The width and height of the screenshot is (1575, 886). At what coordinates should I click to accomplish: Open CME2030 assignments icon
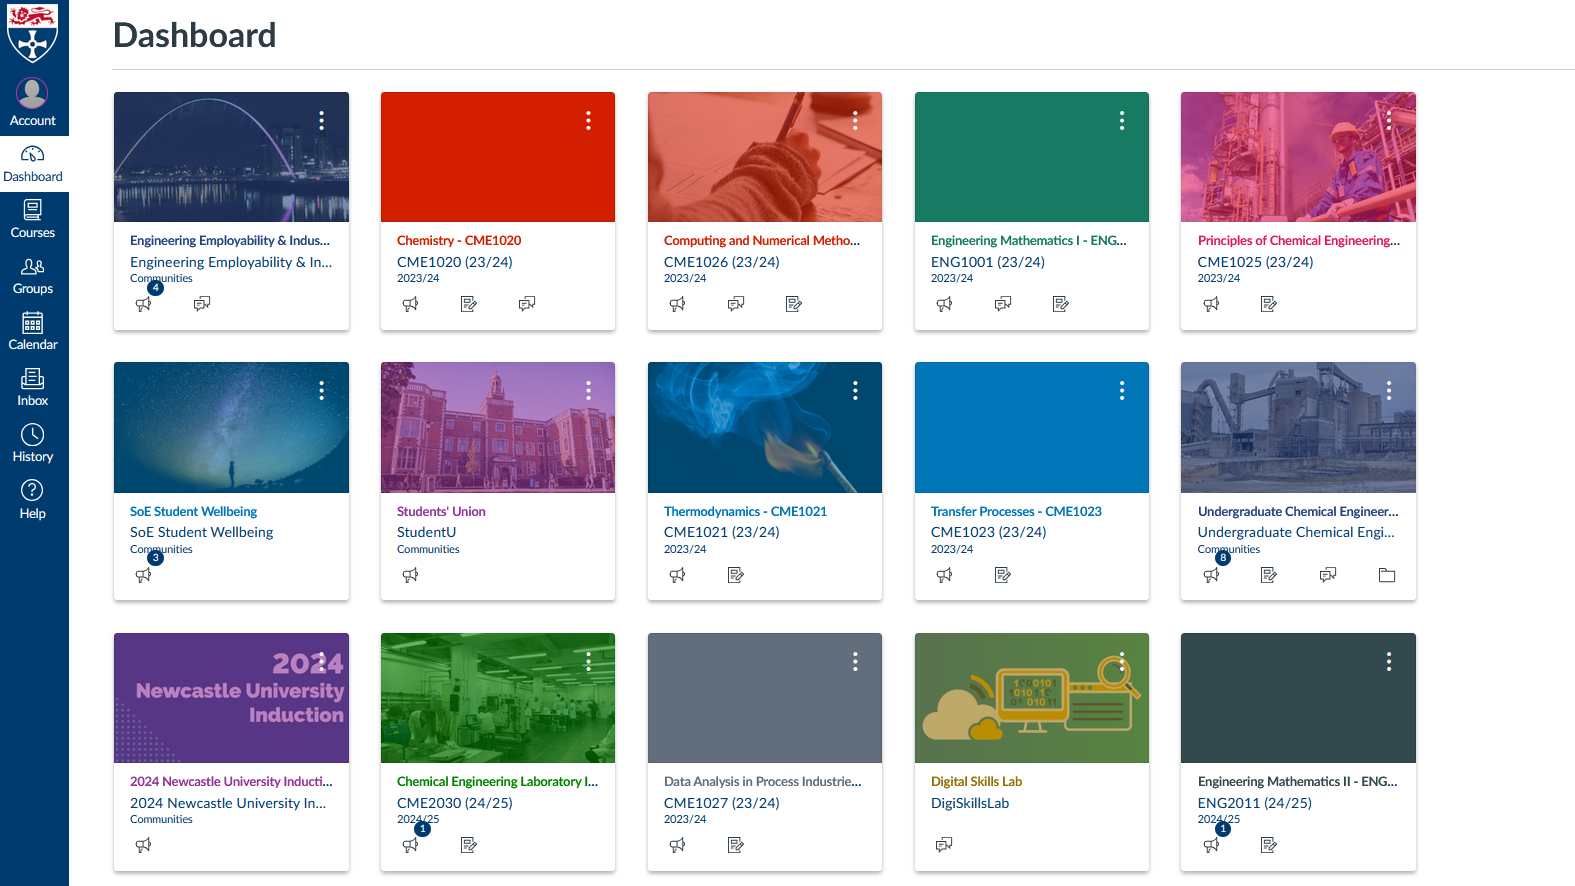click(469, 845)
